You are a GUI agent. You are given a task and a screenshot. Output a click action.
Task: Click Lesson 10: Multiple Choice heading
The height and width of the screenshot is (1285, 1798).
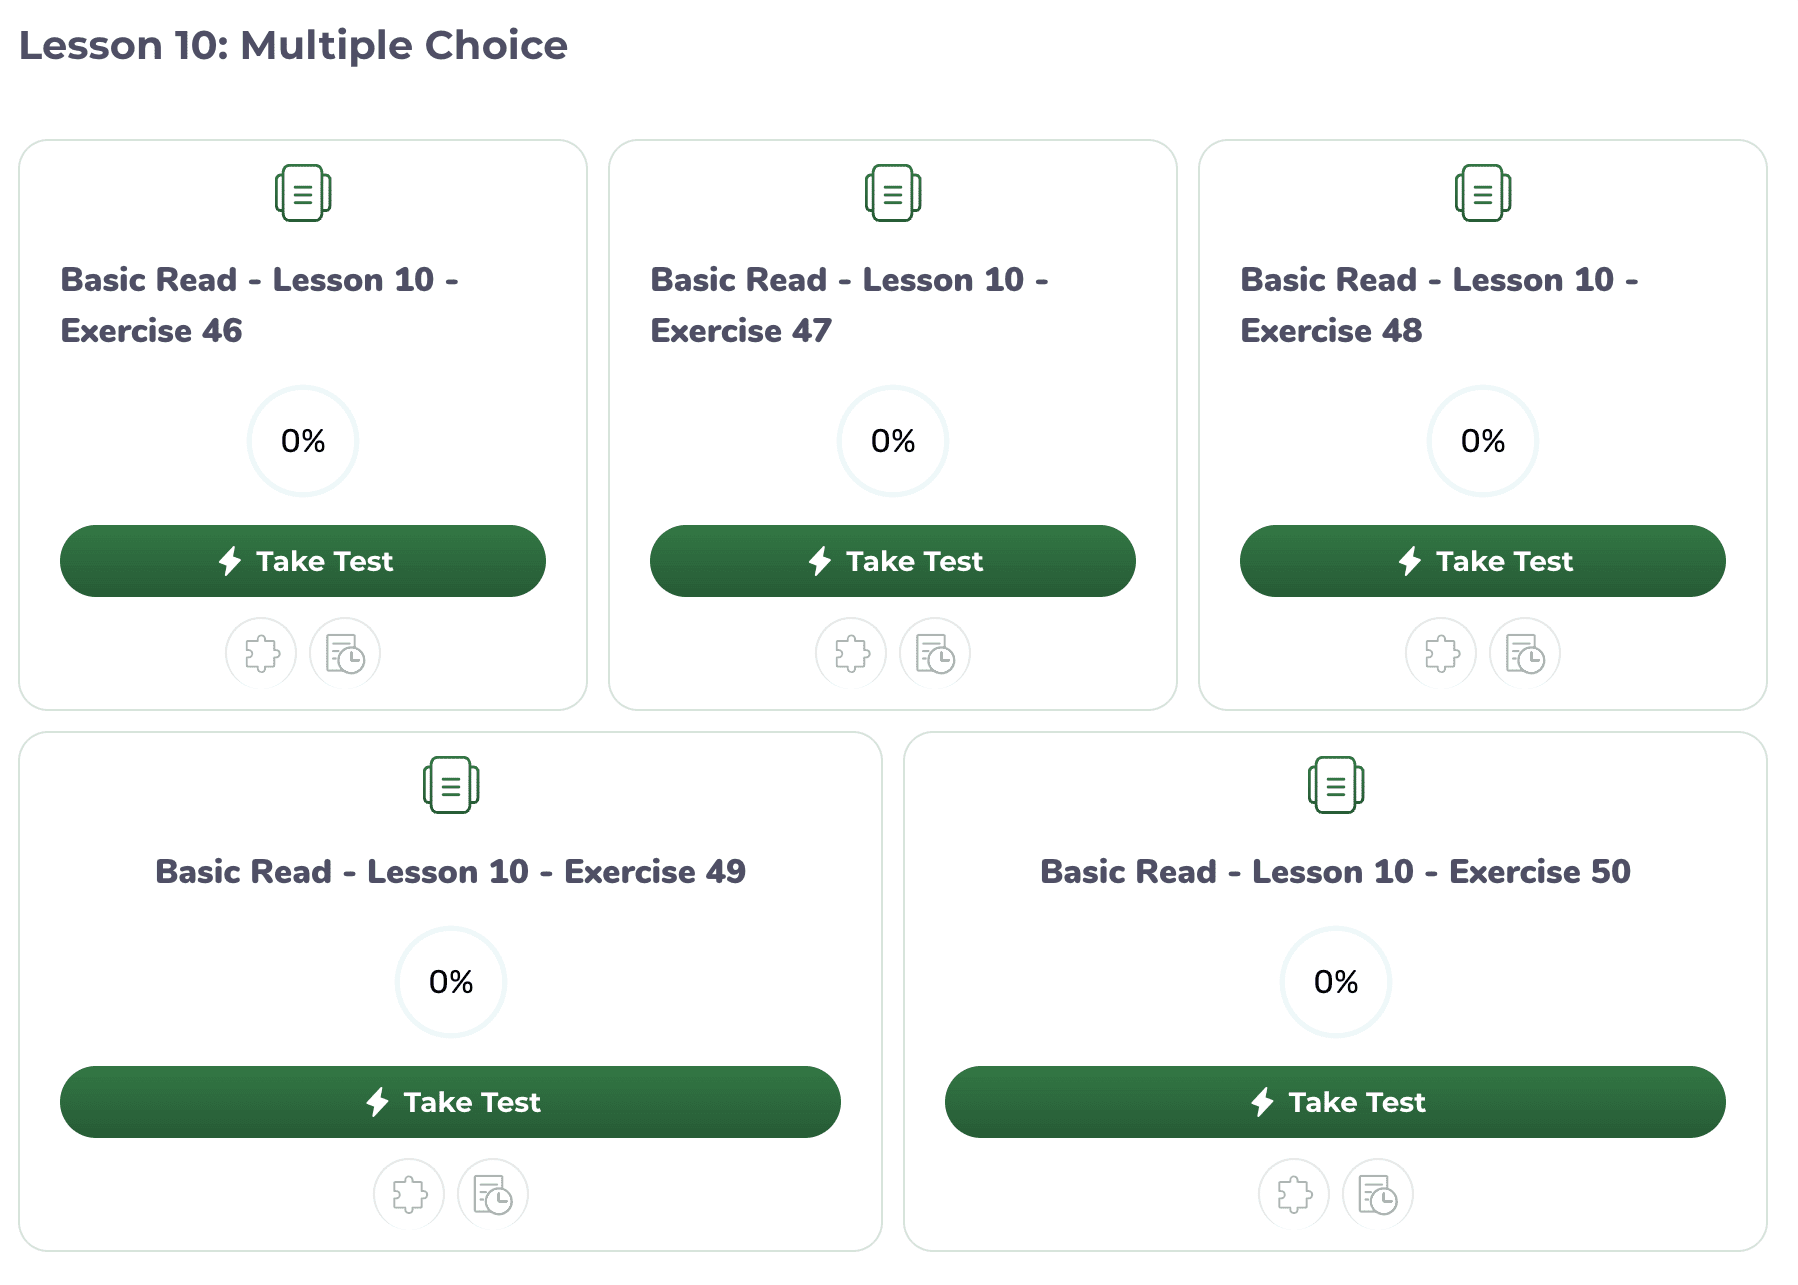pyautogui.click(x=293, y=46)
